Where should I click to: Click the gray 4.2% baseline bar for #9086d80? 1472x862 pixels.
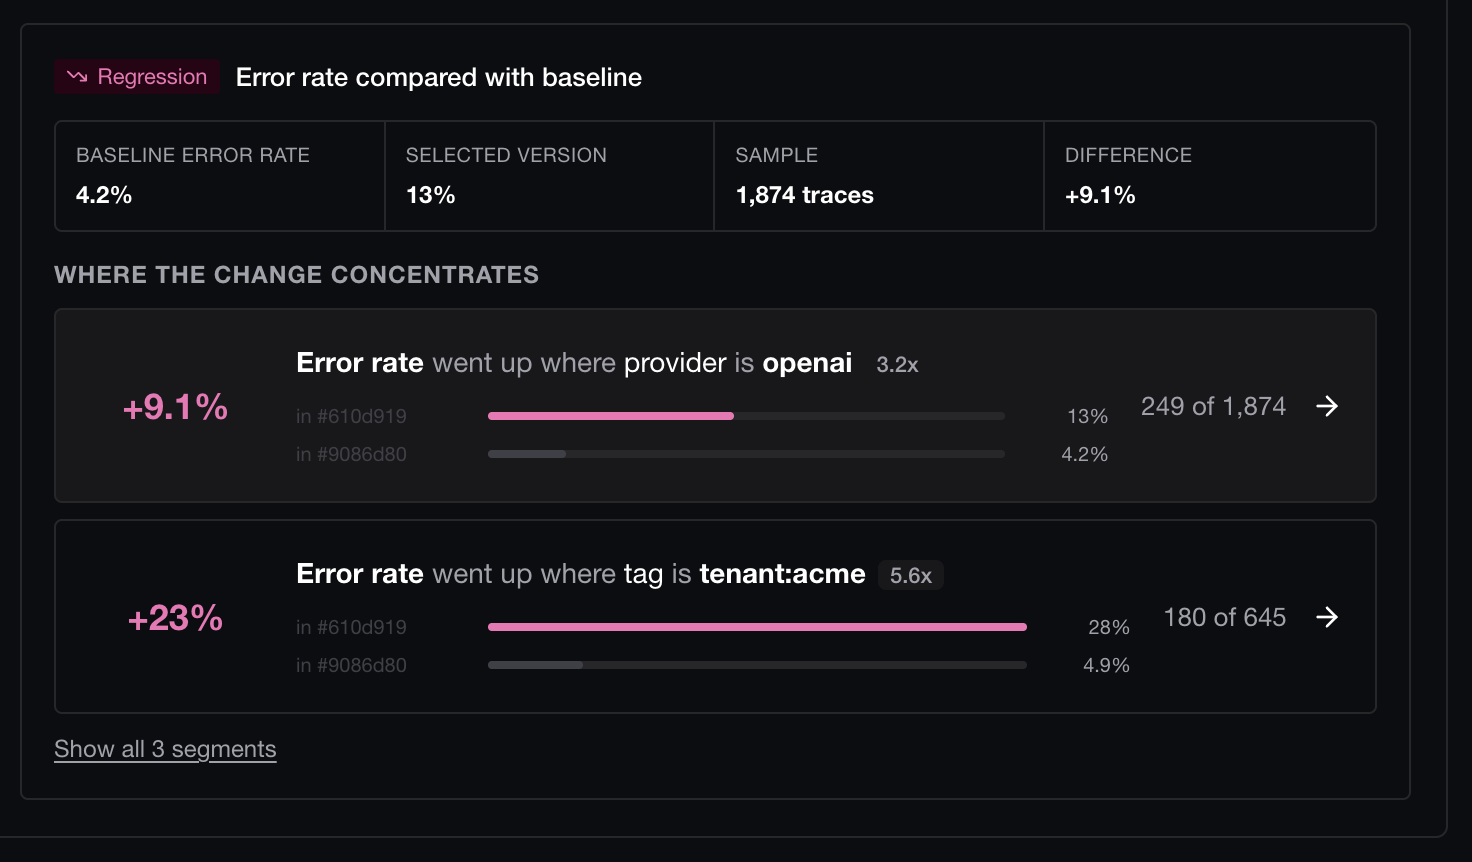[527, 454]
